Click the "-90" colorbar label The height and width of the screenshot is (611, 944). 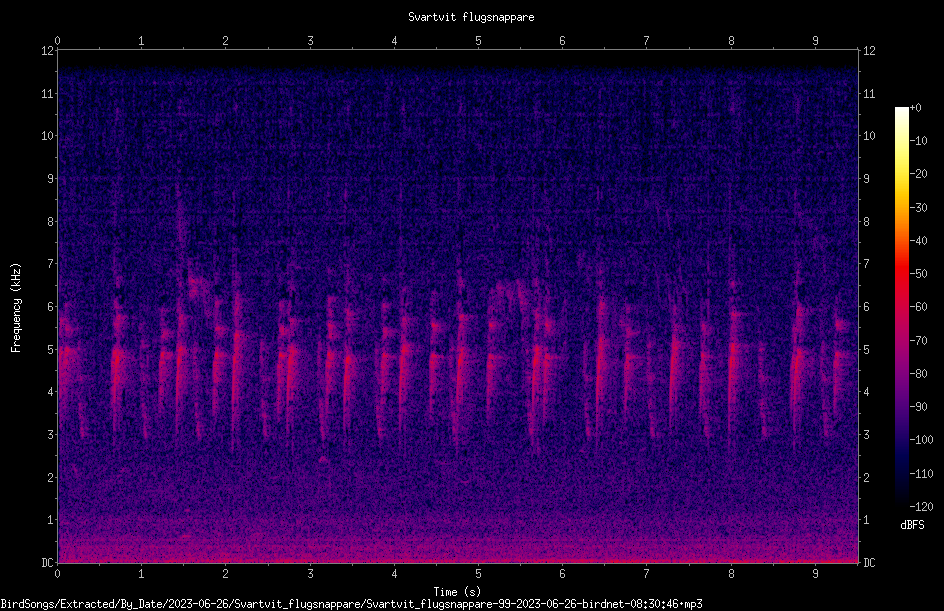point(918,407)
